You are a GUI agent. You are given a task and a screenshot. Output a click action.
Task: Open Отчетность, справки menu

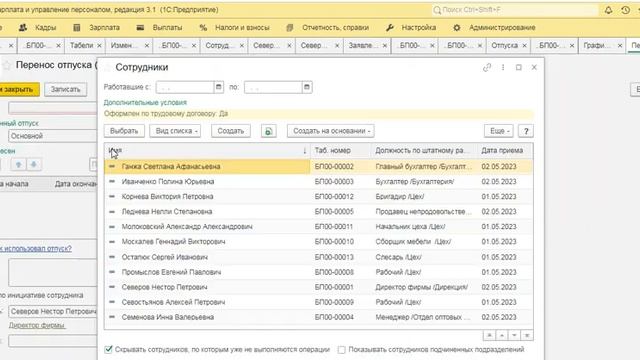pyautogui.click(x=328, y=28)
